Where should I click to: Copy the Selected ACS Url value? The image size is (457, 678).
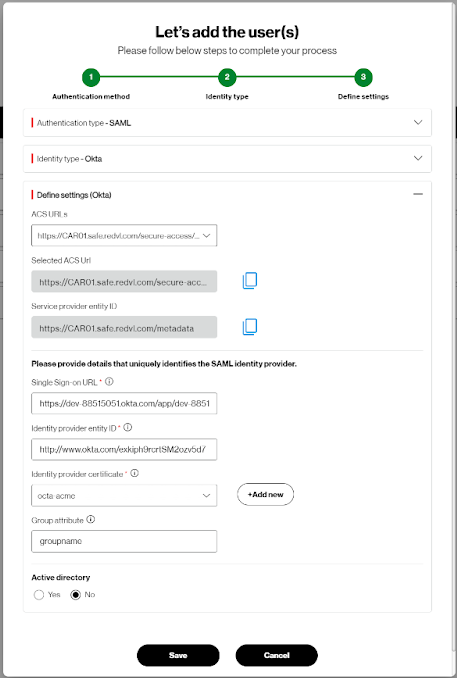[250, 281]
